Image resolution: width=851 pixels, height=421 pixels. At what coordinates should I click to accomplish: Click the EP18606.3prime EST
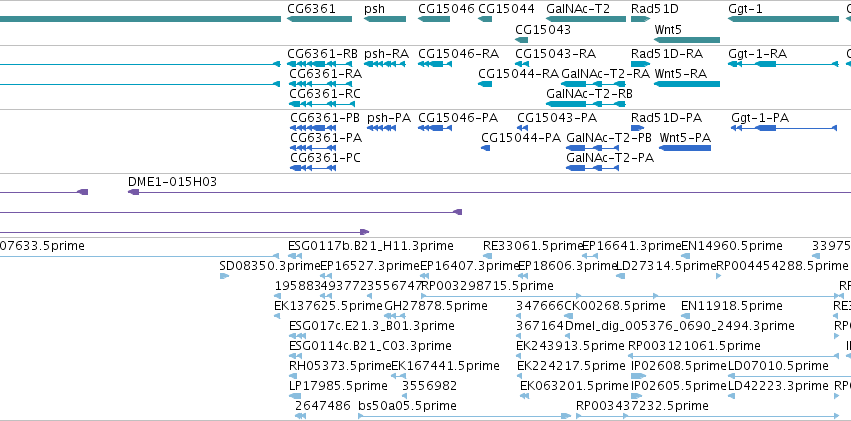point(523,276)
